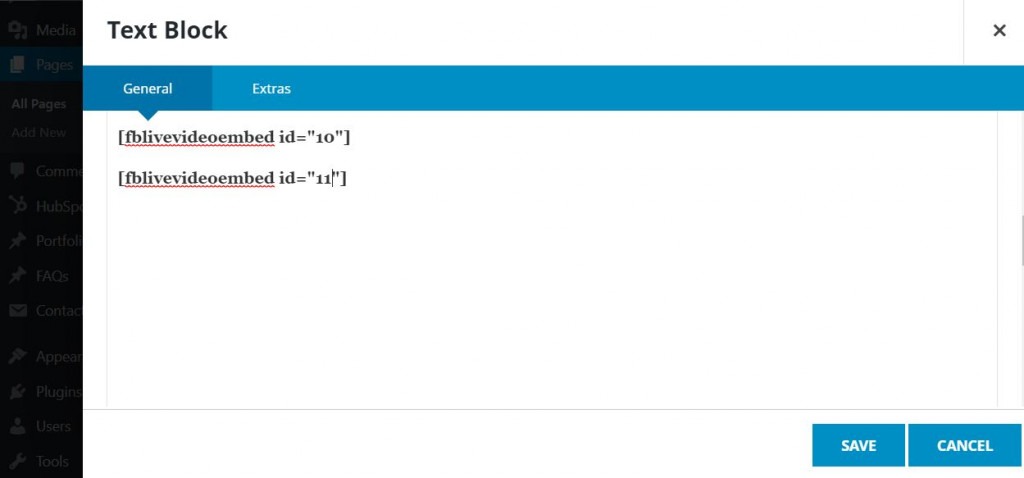Open the Contact envelope icon
The width and height of the screenshot is (1024, 478).
coord(18,310)
